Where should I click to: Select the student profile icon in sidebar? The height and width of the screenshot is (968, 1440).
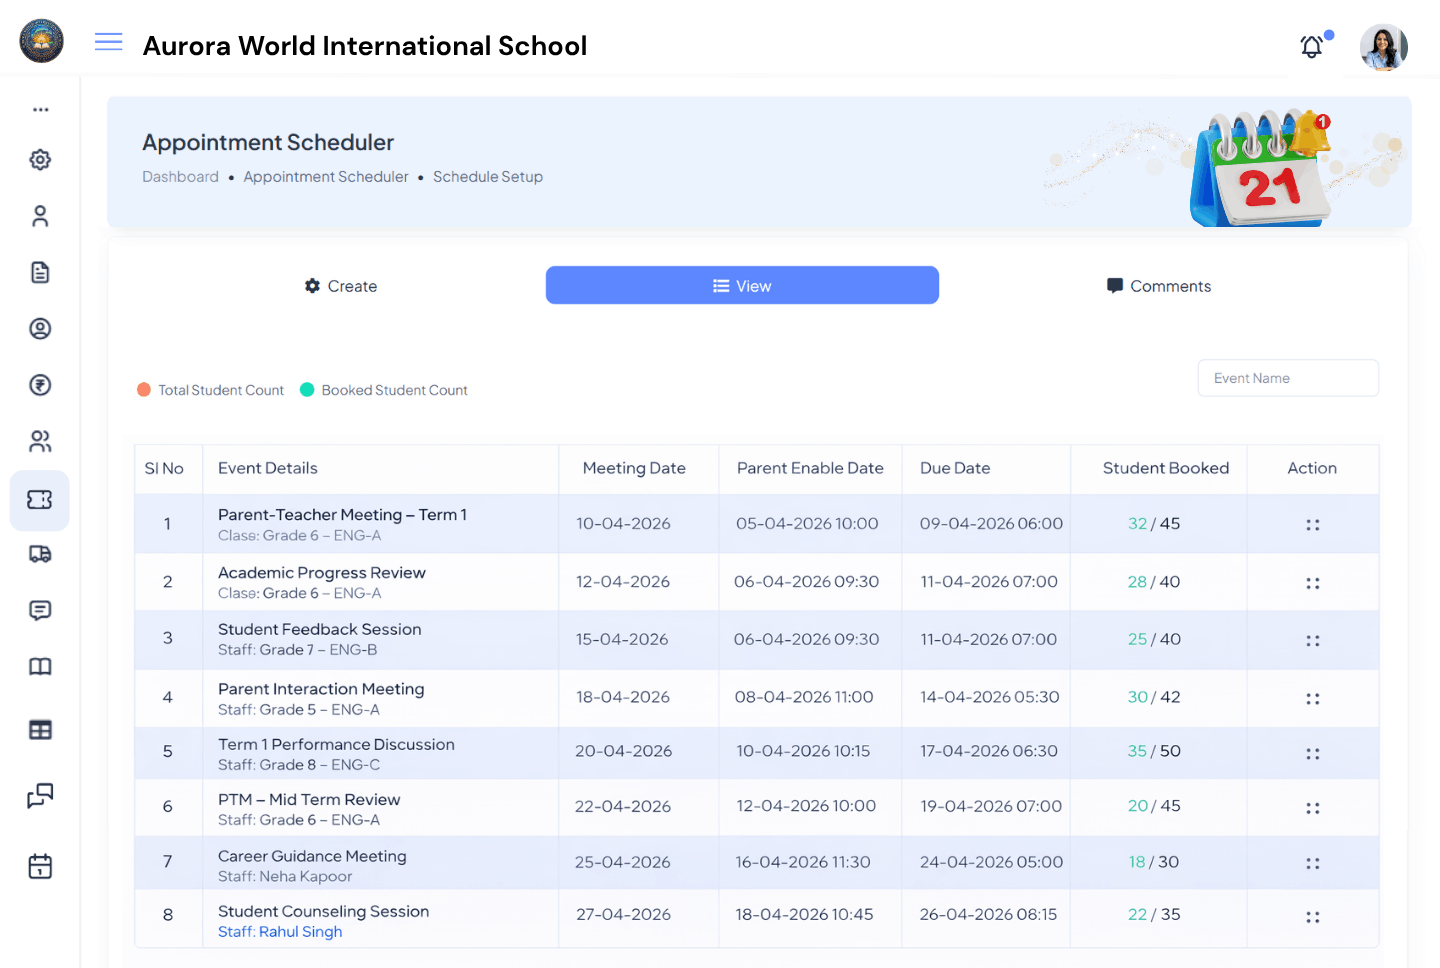point(40,215)
